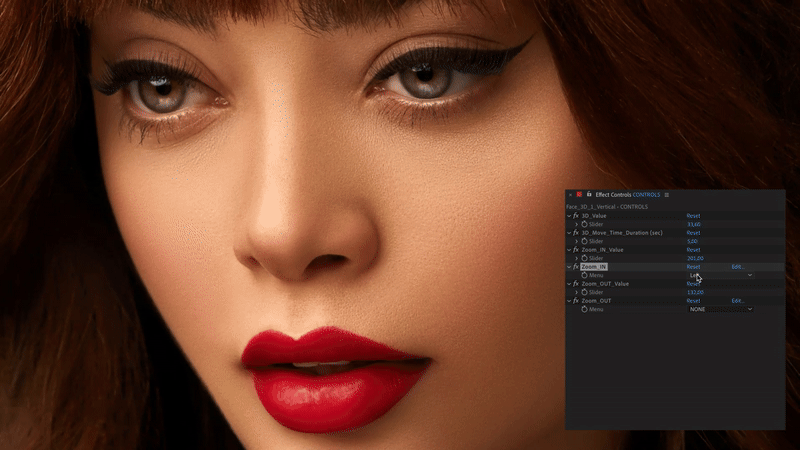Image resolution: width=800 pixels, height=450 pixels.
Task: Select the 3D_Value effect name
Action: (594, 216)
